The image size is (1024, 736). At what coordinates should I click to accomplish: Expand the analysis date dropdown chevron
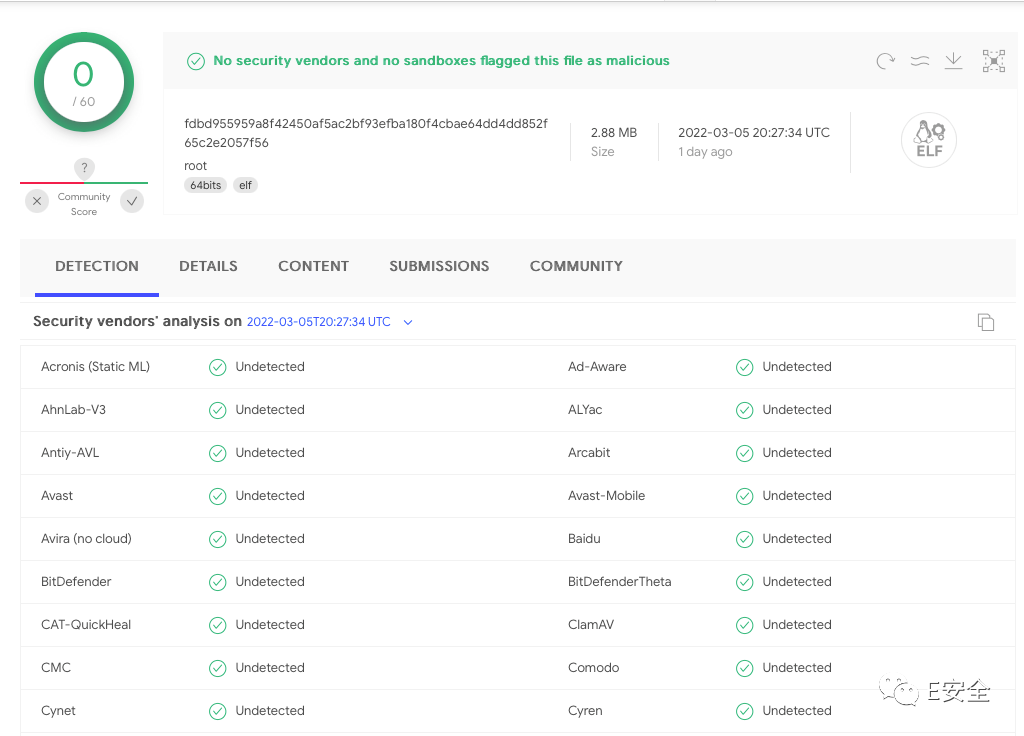pyautogui.click(x=408, y=322)
